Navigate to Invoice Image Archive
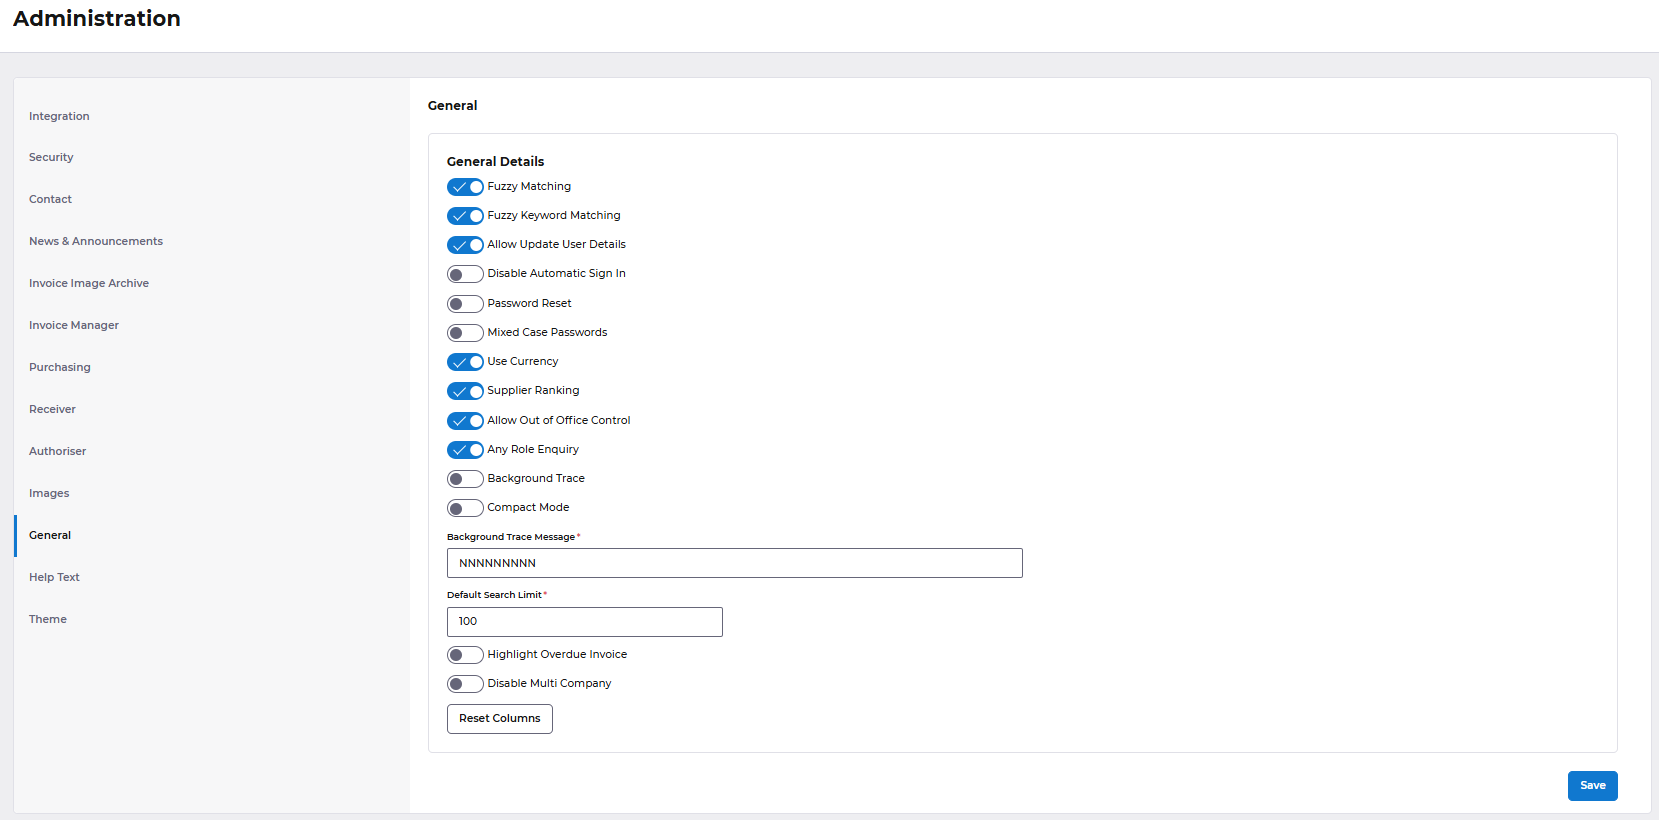 pos(89,283)
